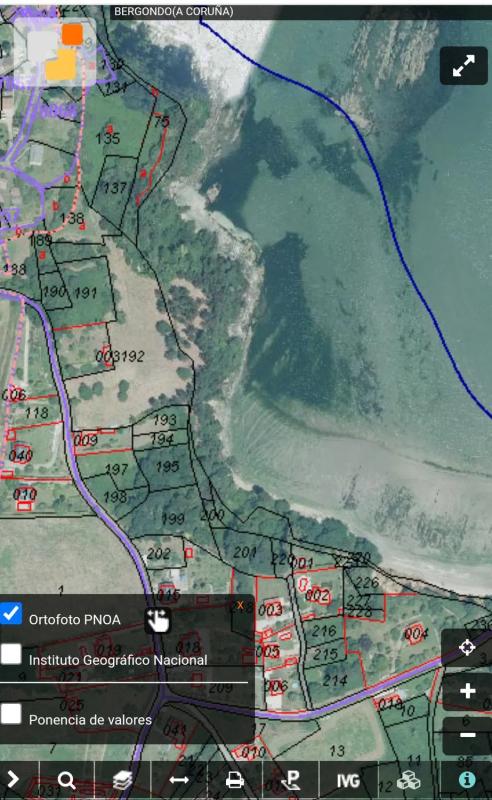Uncheck the Ortofoto PNOA layer
This screenshot has width=492, height=800.
point(11,613)
